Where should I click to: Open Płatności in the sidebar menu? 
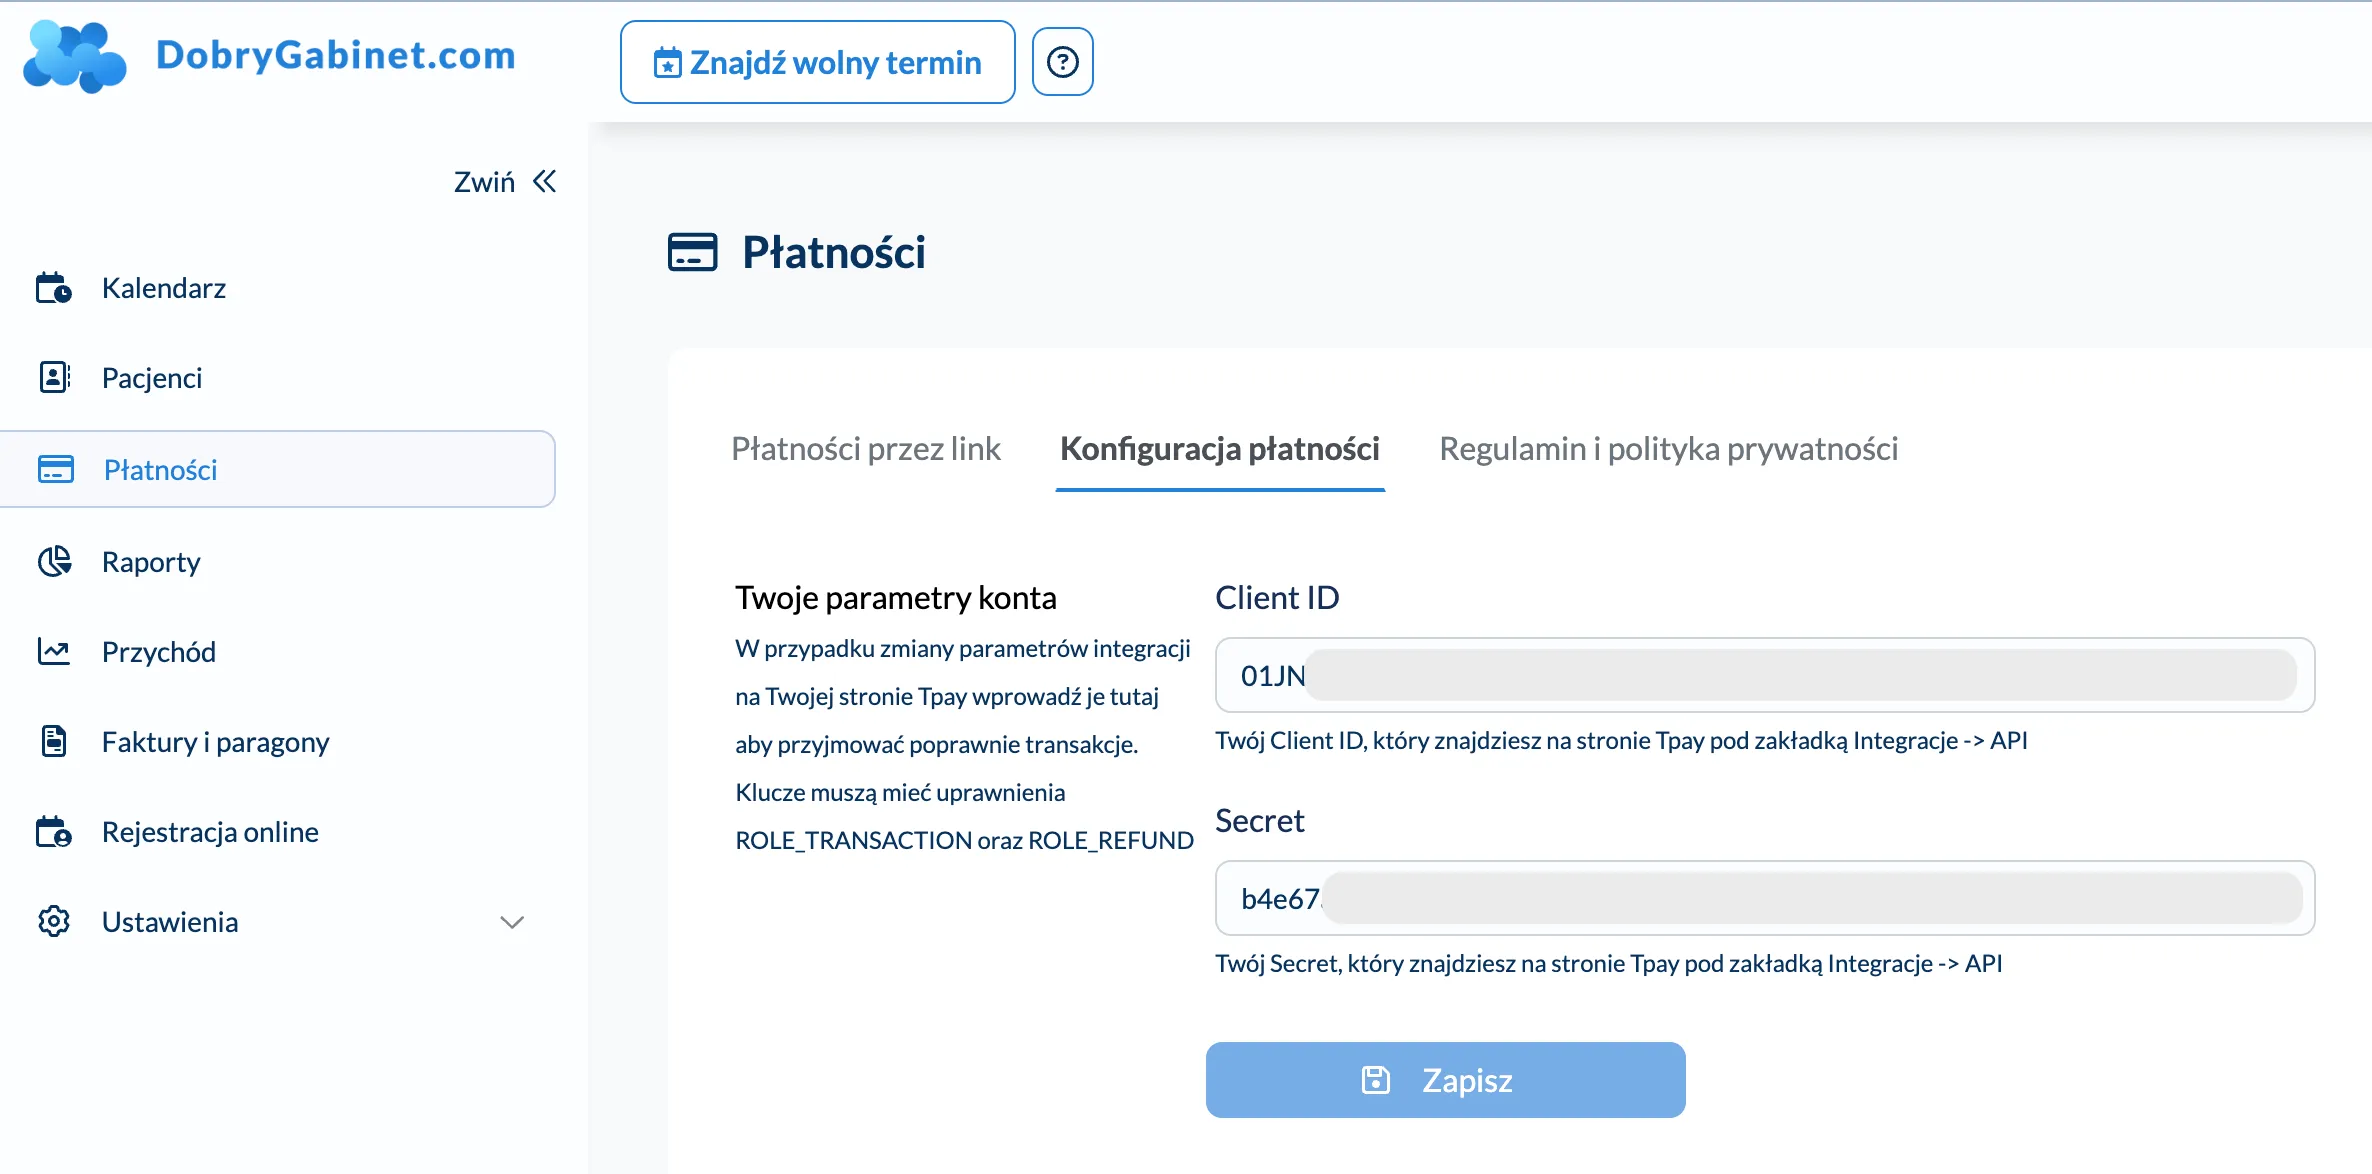pos(160,470)
